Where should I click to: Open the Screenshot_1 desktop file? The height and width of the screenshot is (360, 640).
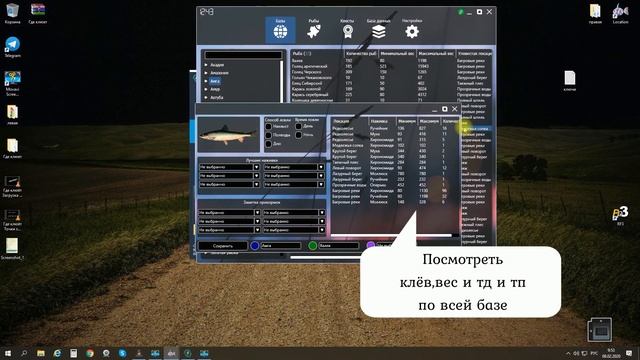(x=12, y=249)
